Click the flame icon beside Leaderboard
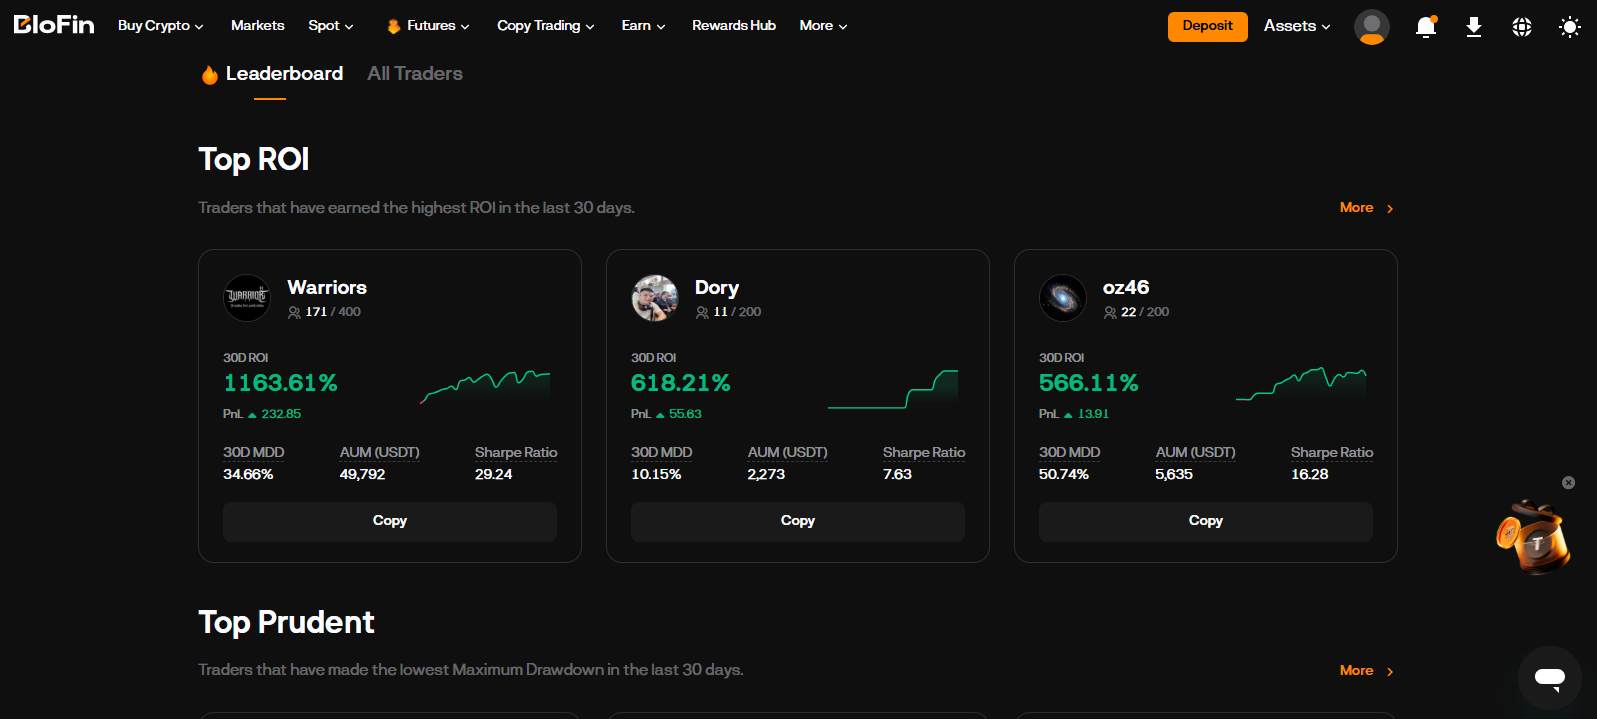Viewport: 1597px width, 719px height. click(x=210, y=75)
